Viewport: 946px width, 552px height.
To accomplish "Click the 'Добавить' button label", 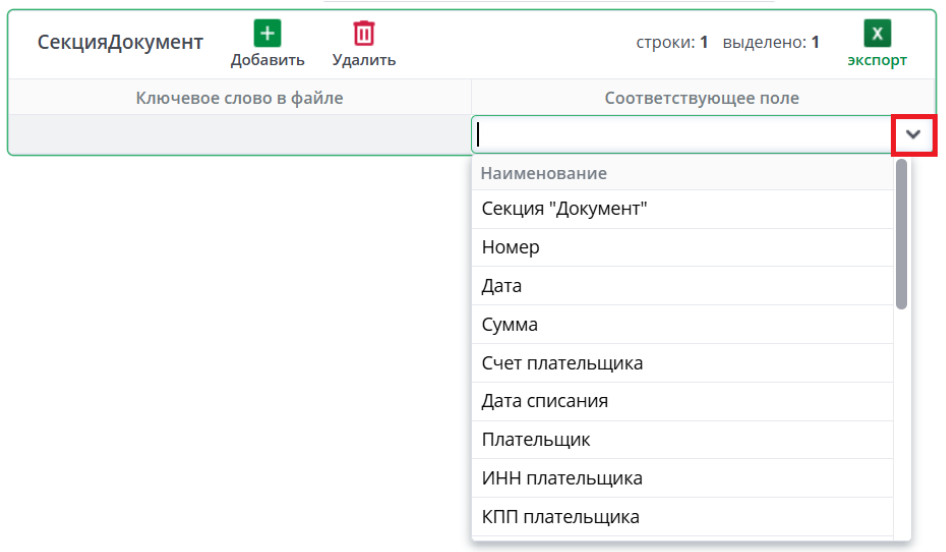I will click(267, 60).
